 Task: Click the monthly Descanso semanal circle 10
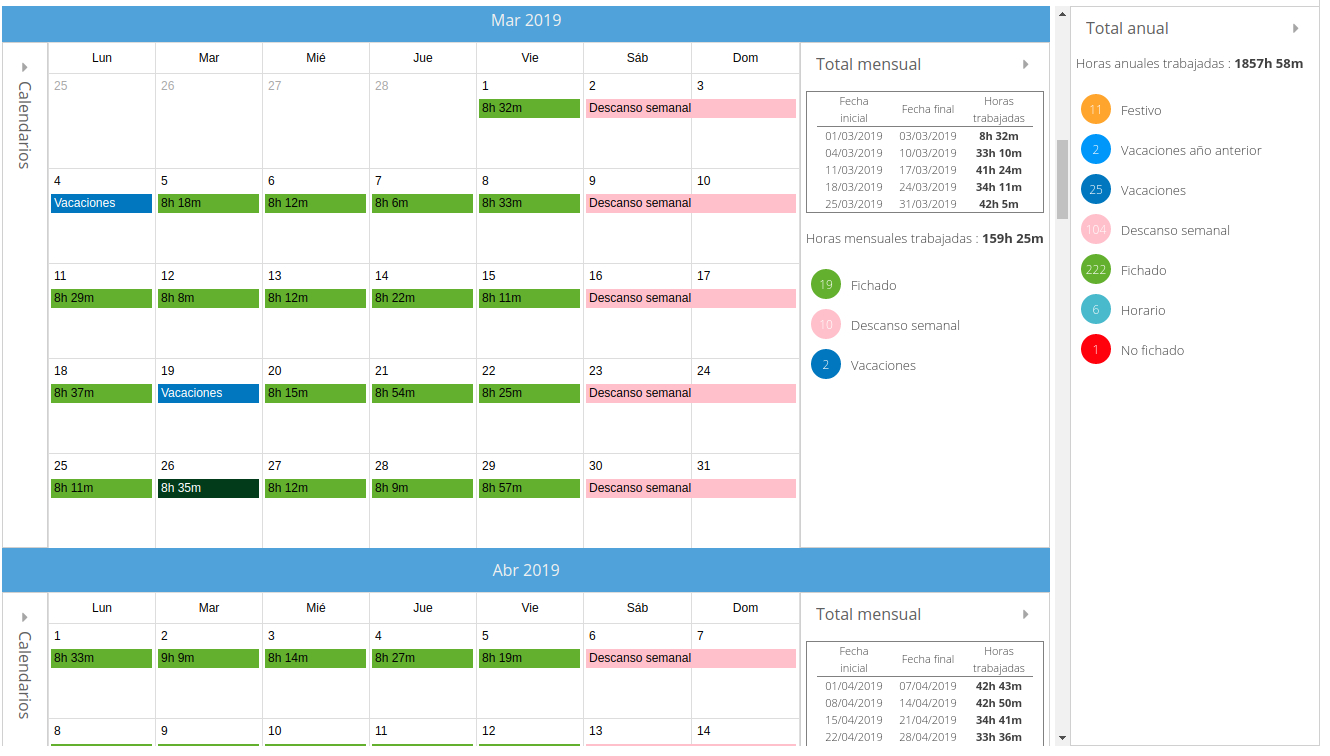pyautogui.click(x=826, y=325)
